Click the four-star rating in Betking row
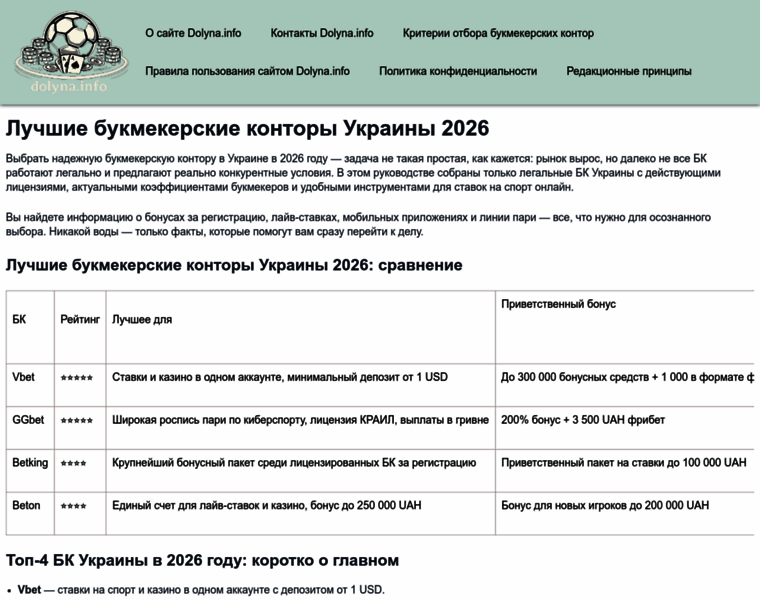This screenshot has width=760, height=600. (x=73, y=463)
